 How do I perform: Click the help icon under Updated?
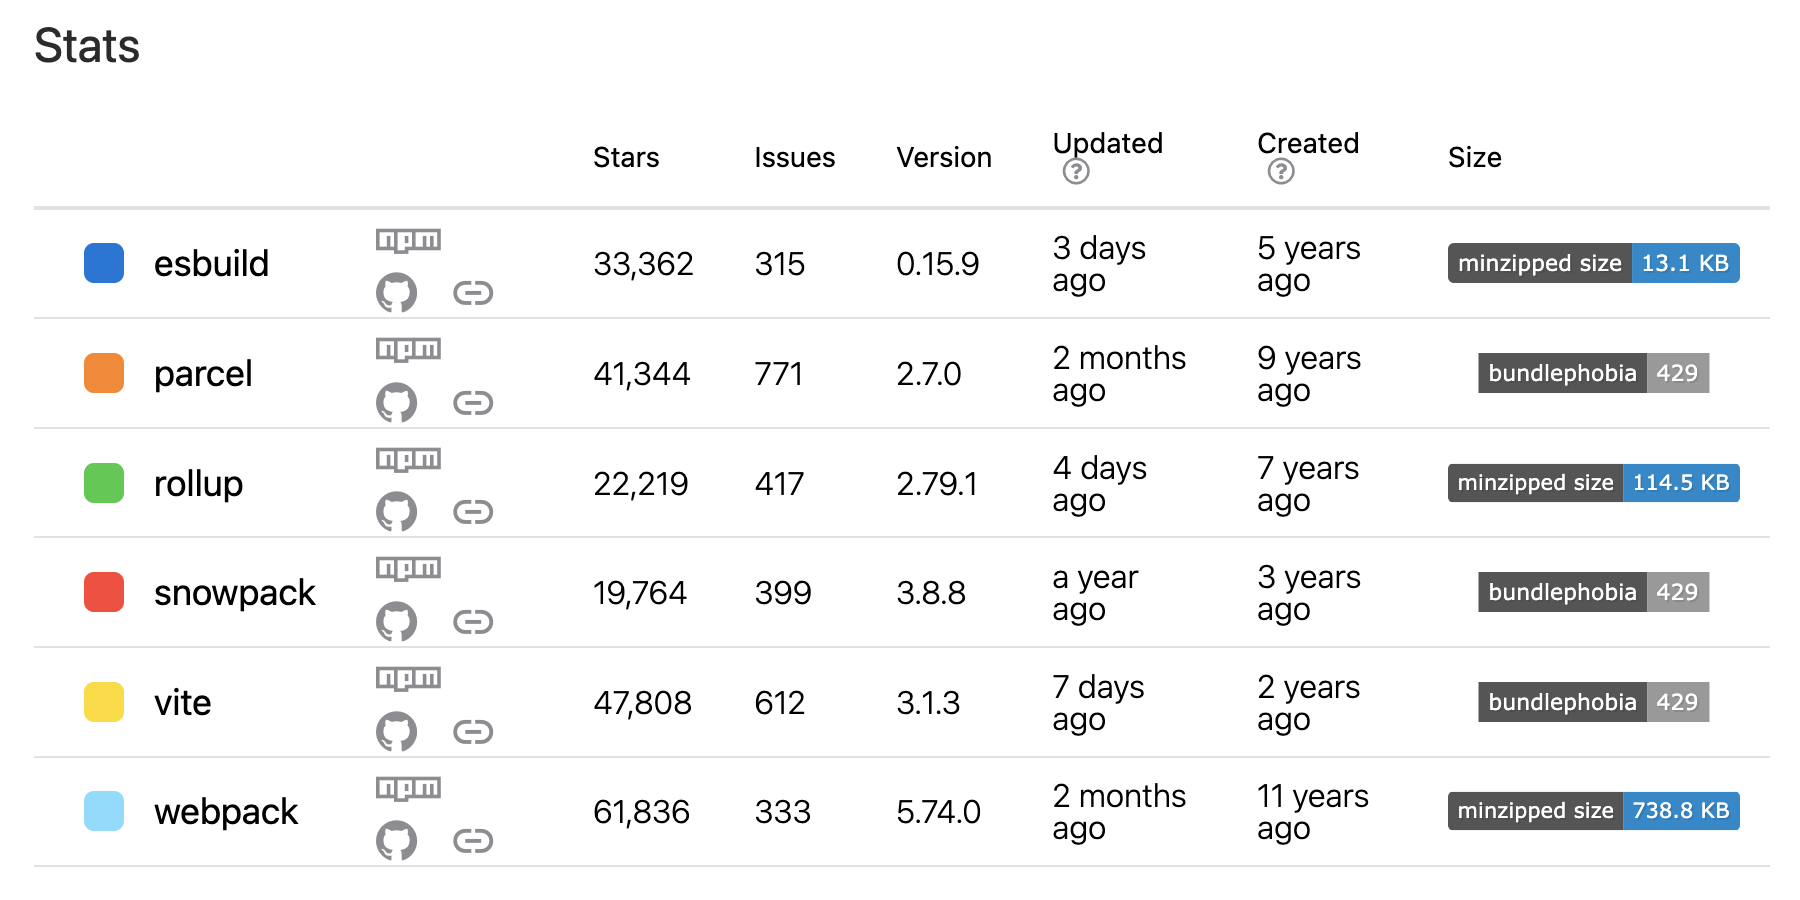(1076, 172)
